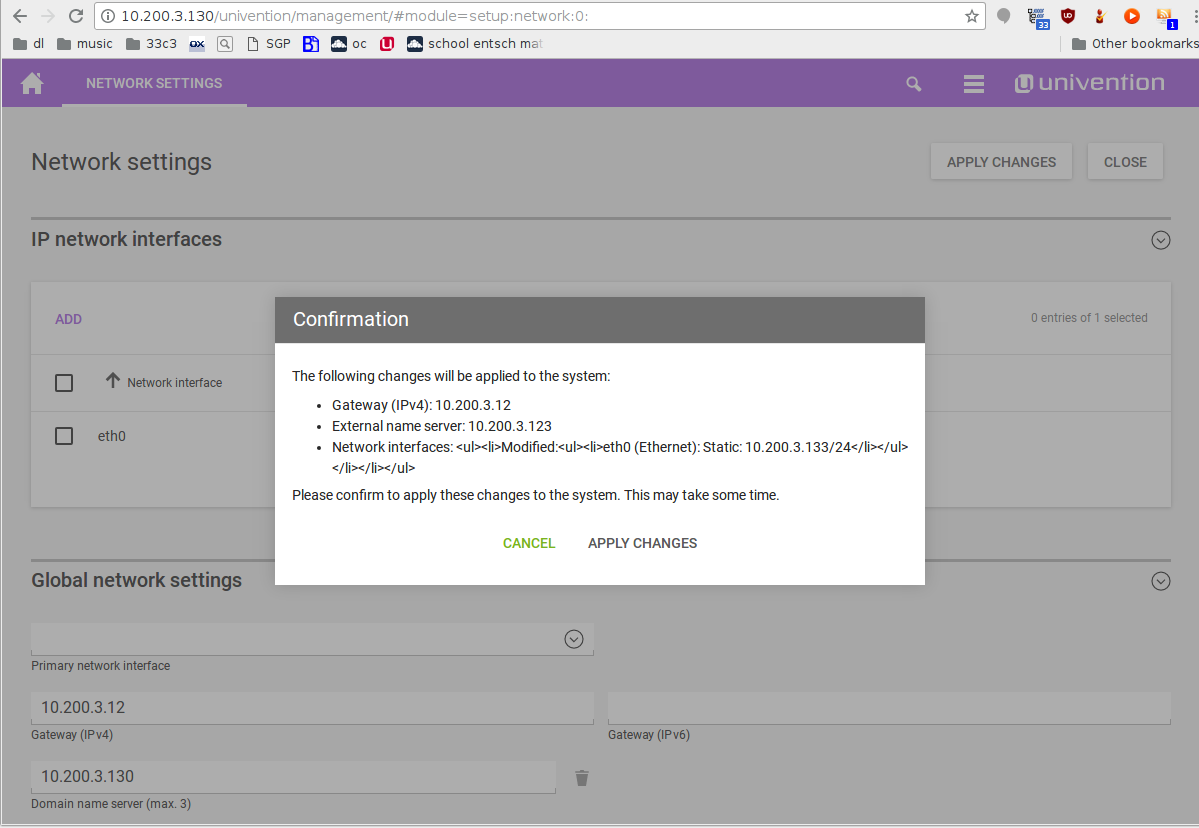Collapse the Global network settings section
Viewport: 1199px width, 828px height.
1160,581
